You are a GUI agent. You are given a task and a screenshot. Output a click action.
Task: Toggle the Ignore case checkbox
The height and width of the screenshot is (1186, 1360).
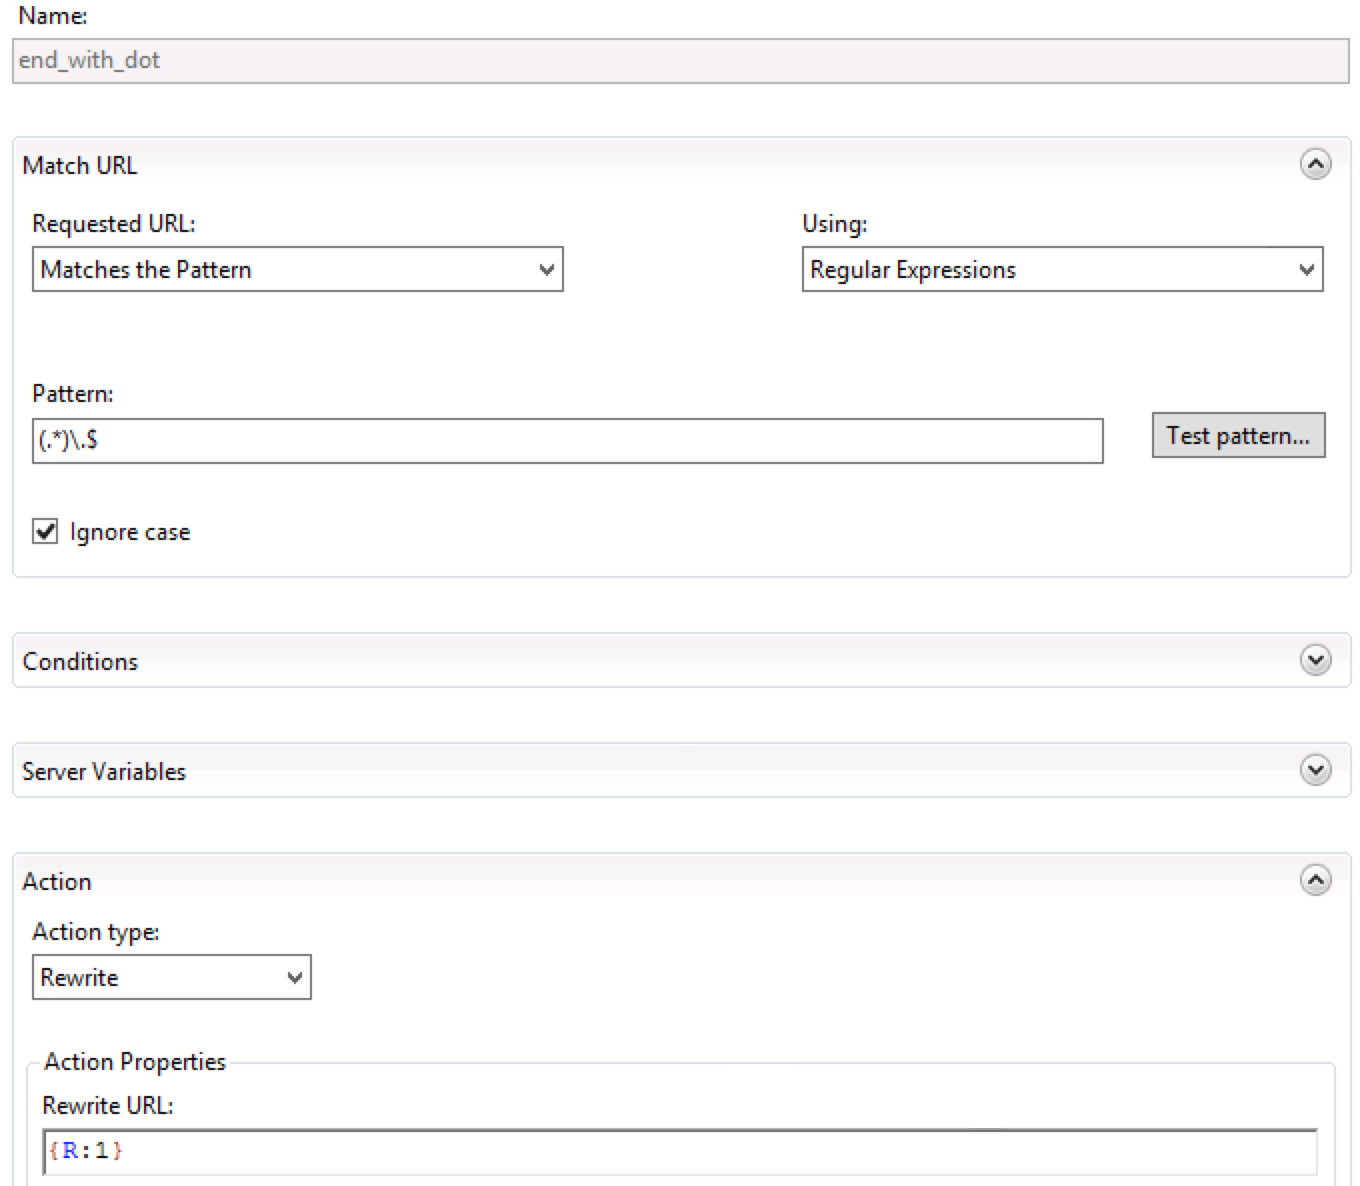point(46,531)
